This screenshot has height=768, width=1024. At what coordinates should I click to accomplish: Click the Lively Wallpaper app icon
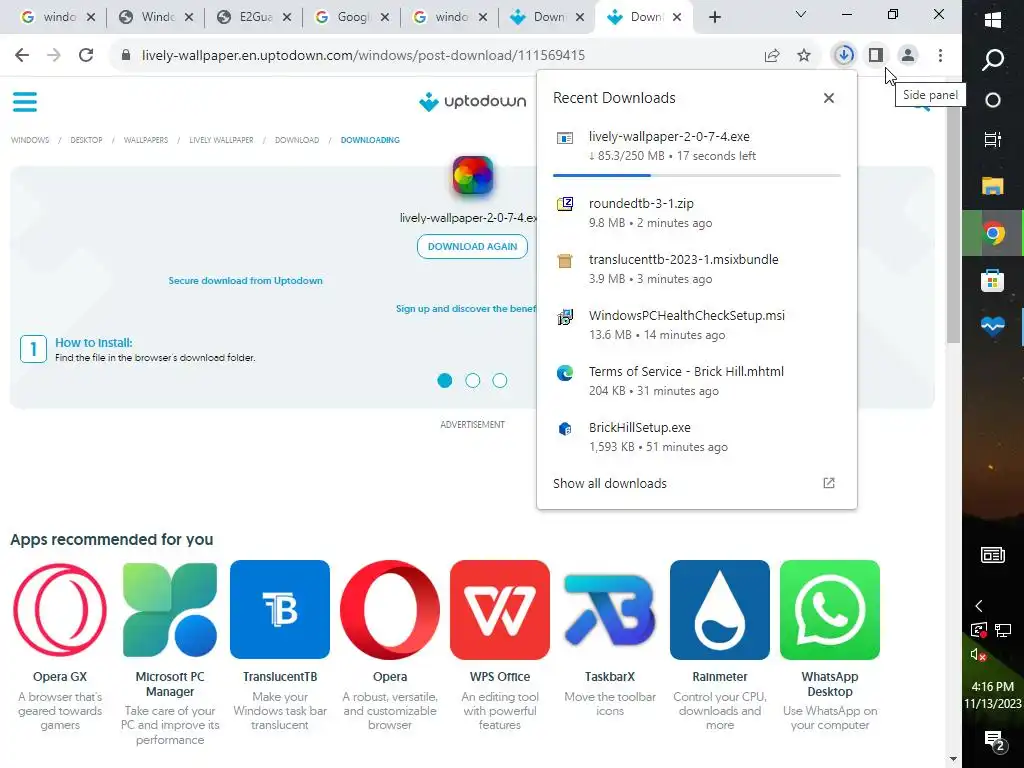(x=473, y=176)
